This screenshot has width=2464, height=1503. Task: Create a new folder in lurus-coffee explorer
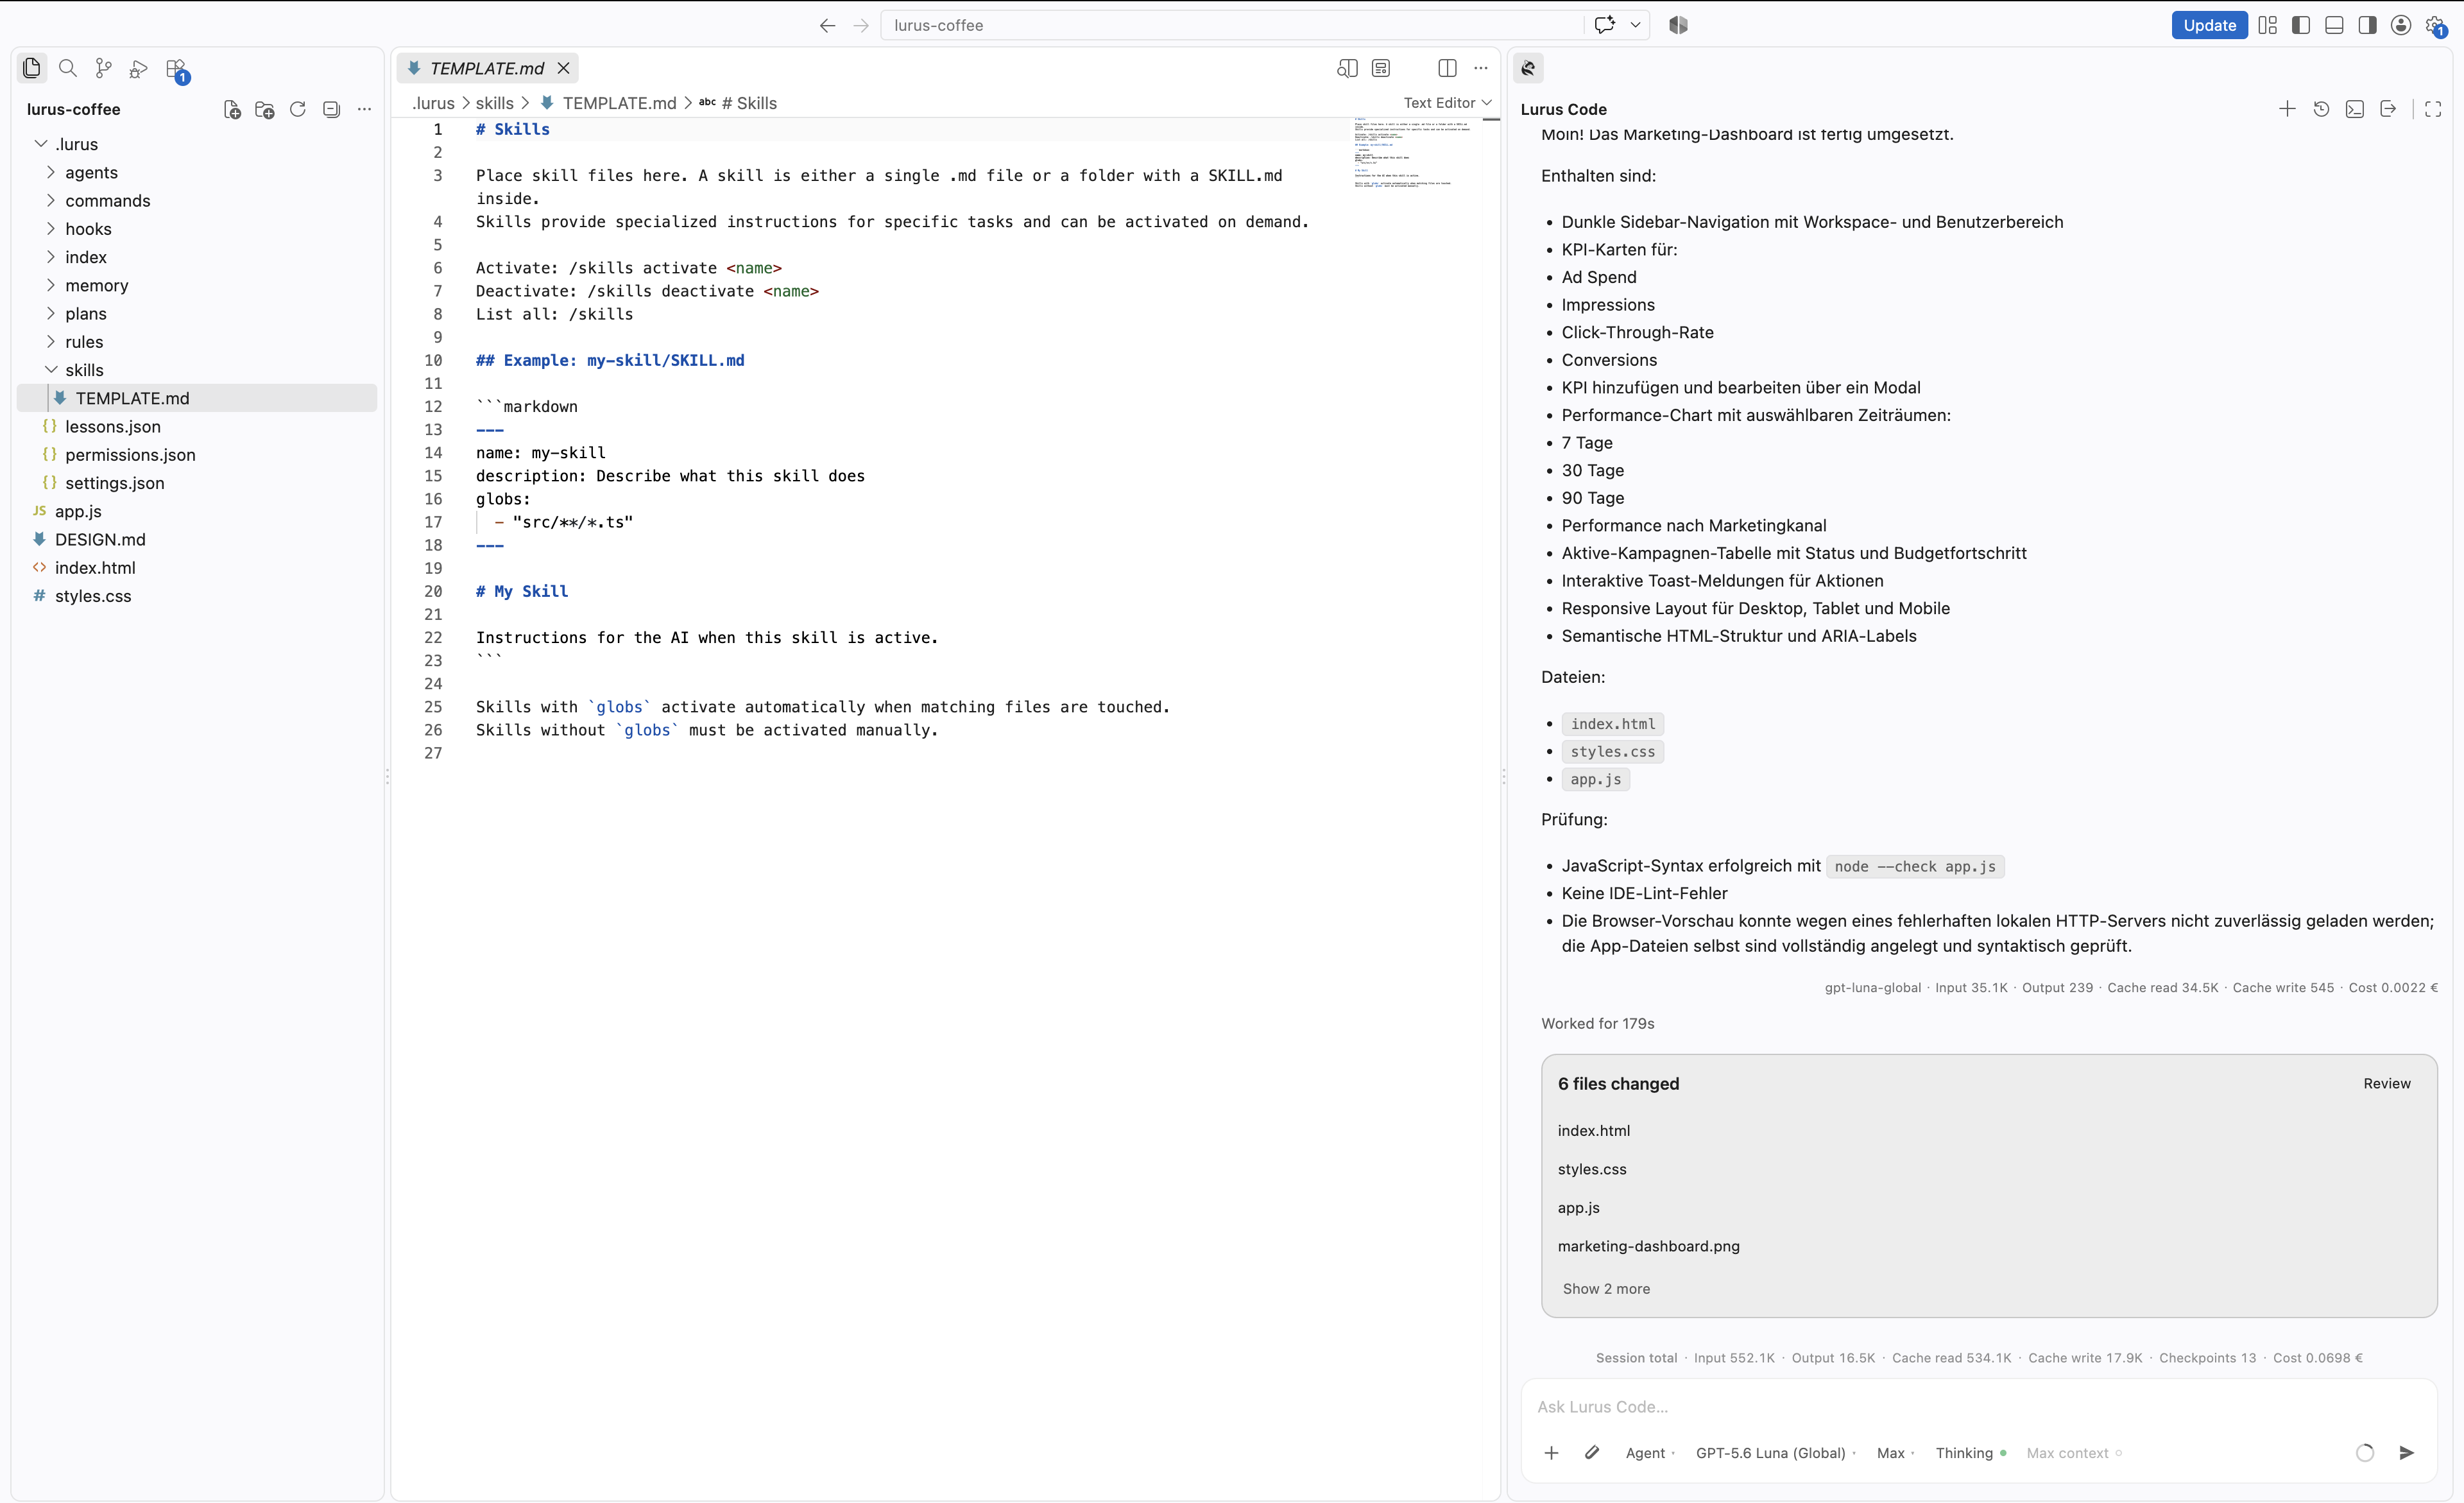pyautogui.click(x=265, y=109)
